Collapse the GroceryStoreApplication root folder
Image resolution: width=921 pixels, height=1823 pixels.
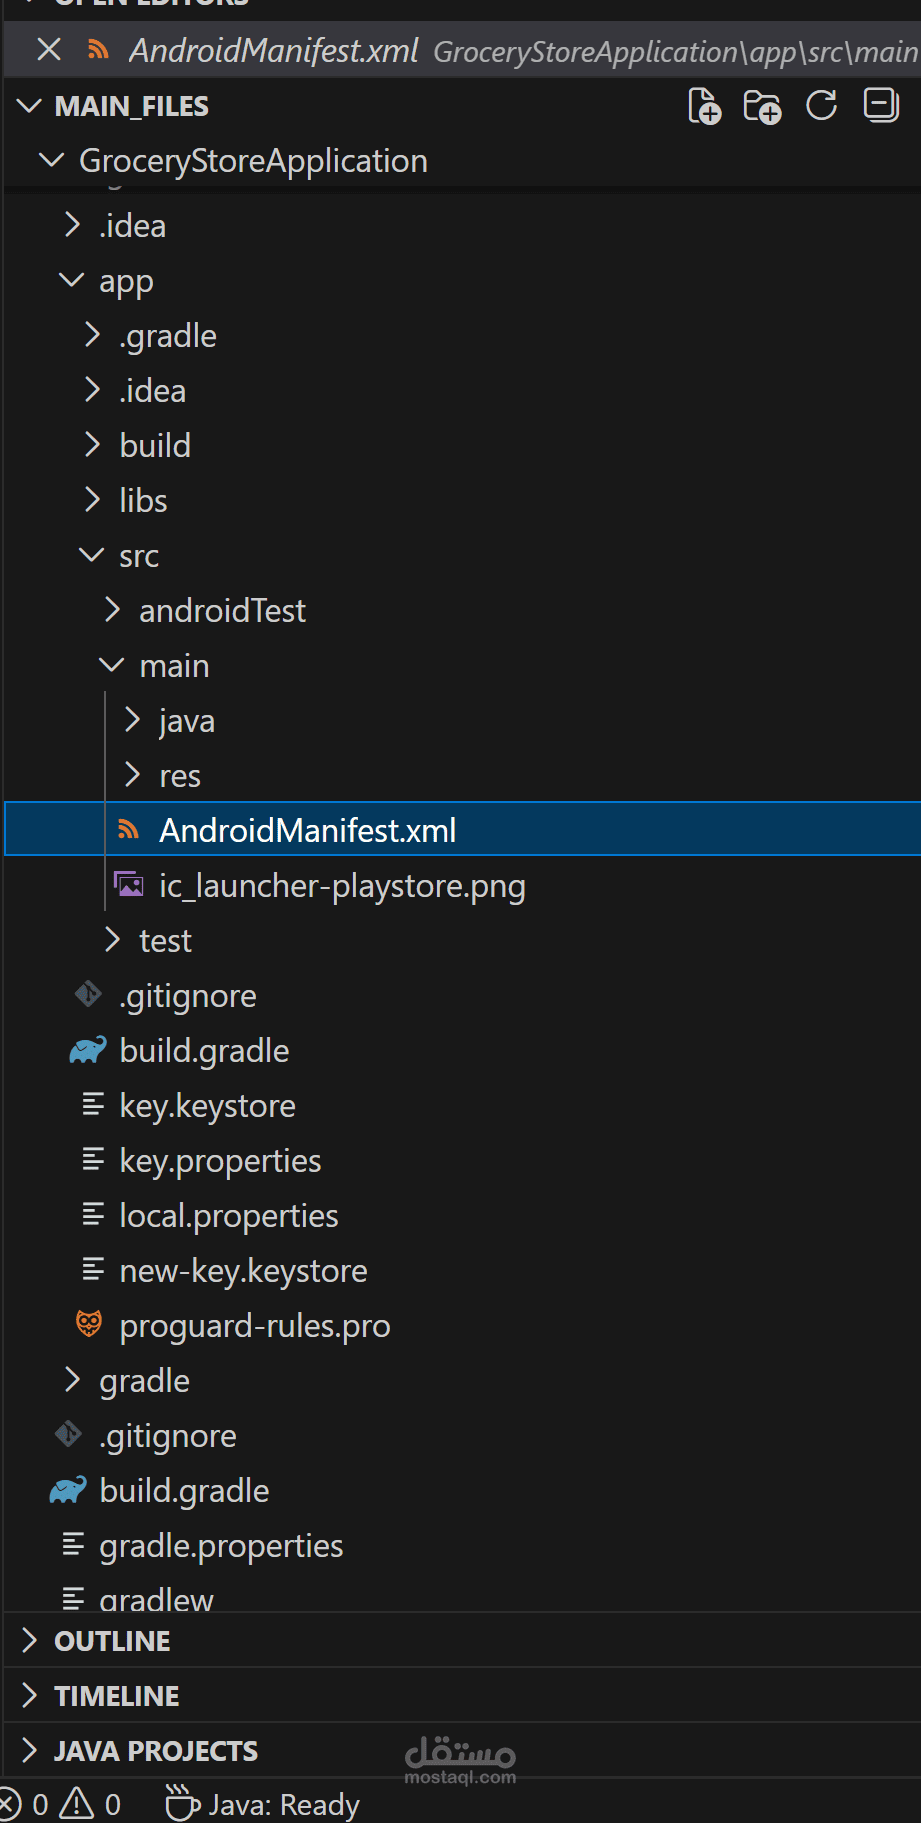click(253, 161)
